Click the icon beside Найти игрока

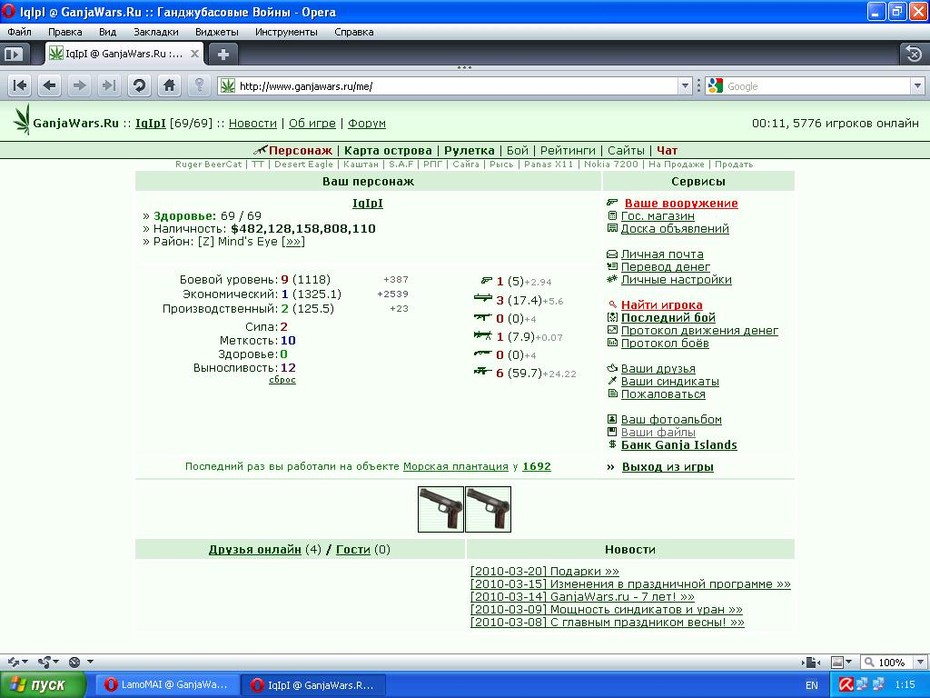point(613,305)
